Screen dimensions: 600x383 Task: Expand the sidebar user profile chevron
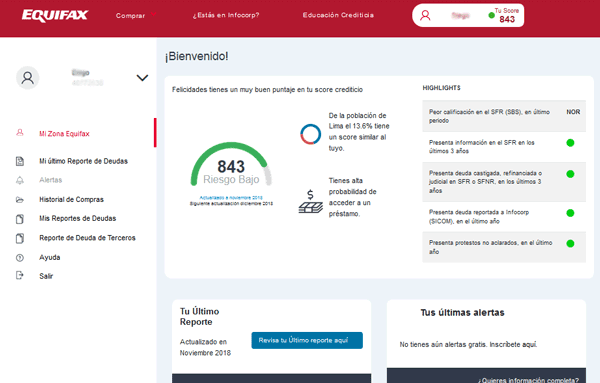142,78
